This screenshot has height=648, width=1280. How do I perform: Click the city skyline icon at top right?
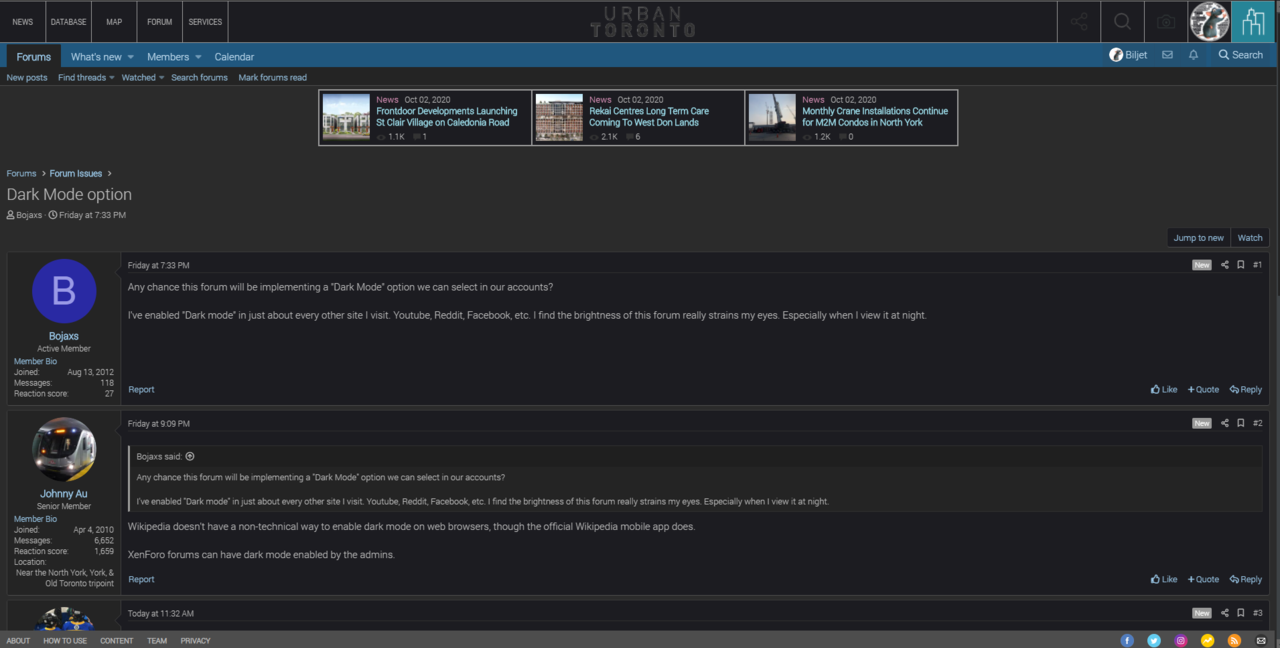[1253, 22]
